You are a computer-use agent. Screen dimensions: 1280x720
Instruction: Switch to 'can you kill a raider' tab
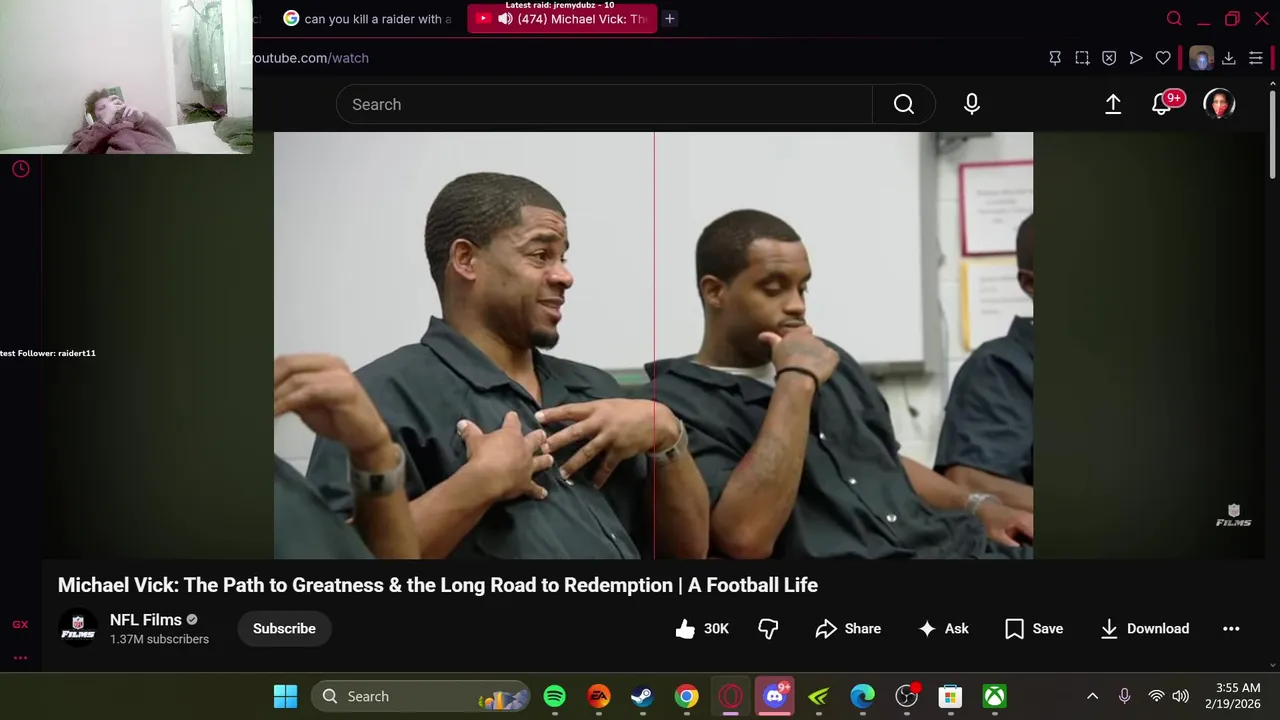(367, 18)
